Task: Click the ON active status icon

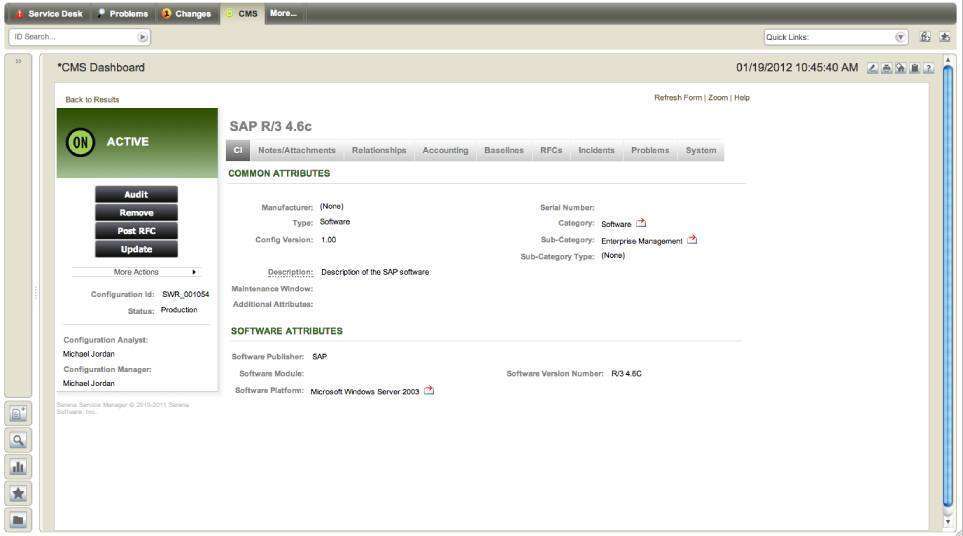Action: pyautogui.click(x=80, y=142)
